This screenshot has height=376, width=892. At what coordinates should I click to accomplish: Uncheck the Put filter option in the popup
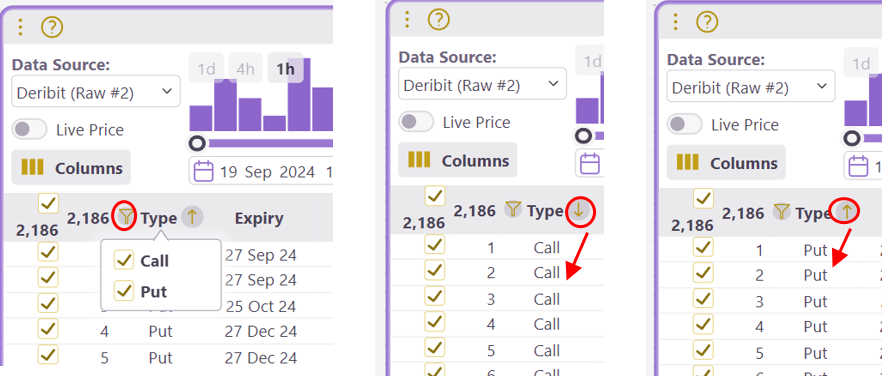point(123,291)
